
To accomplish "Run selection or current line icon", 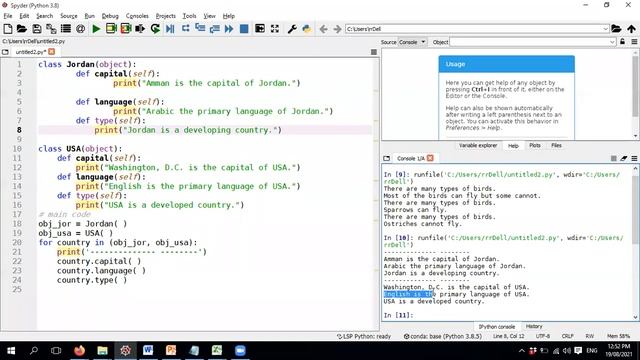I will 140,29.
